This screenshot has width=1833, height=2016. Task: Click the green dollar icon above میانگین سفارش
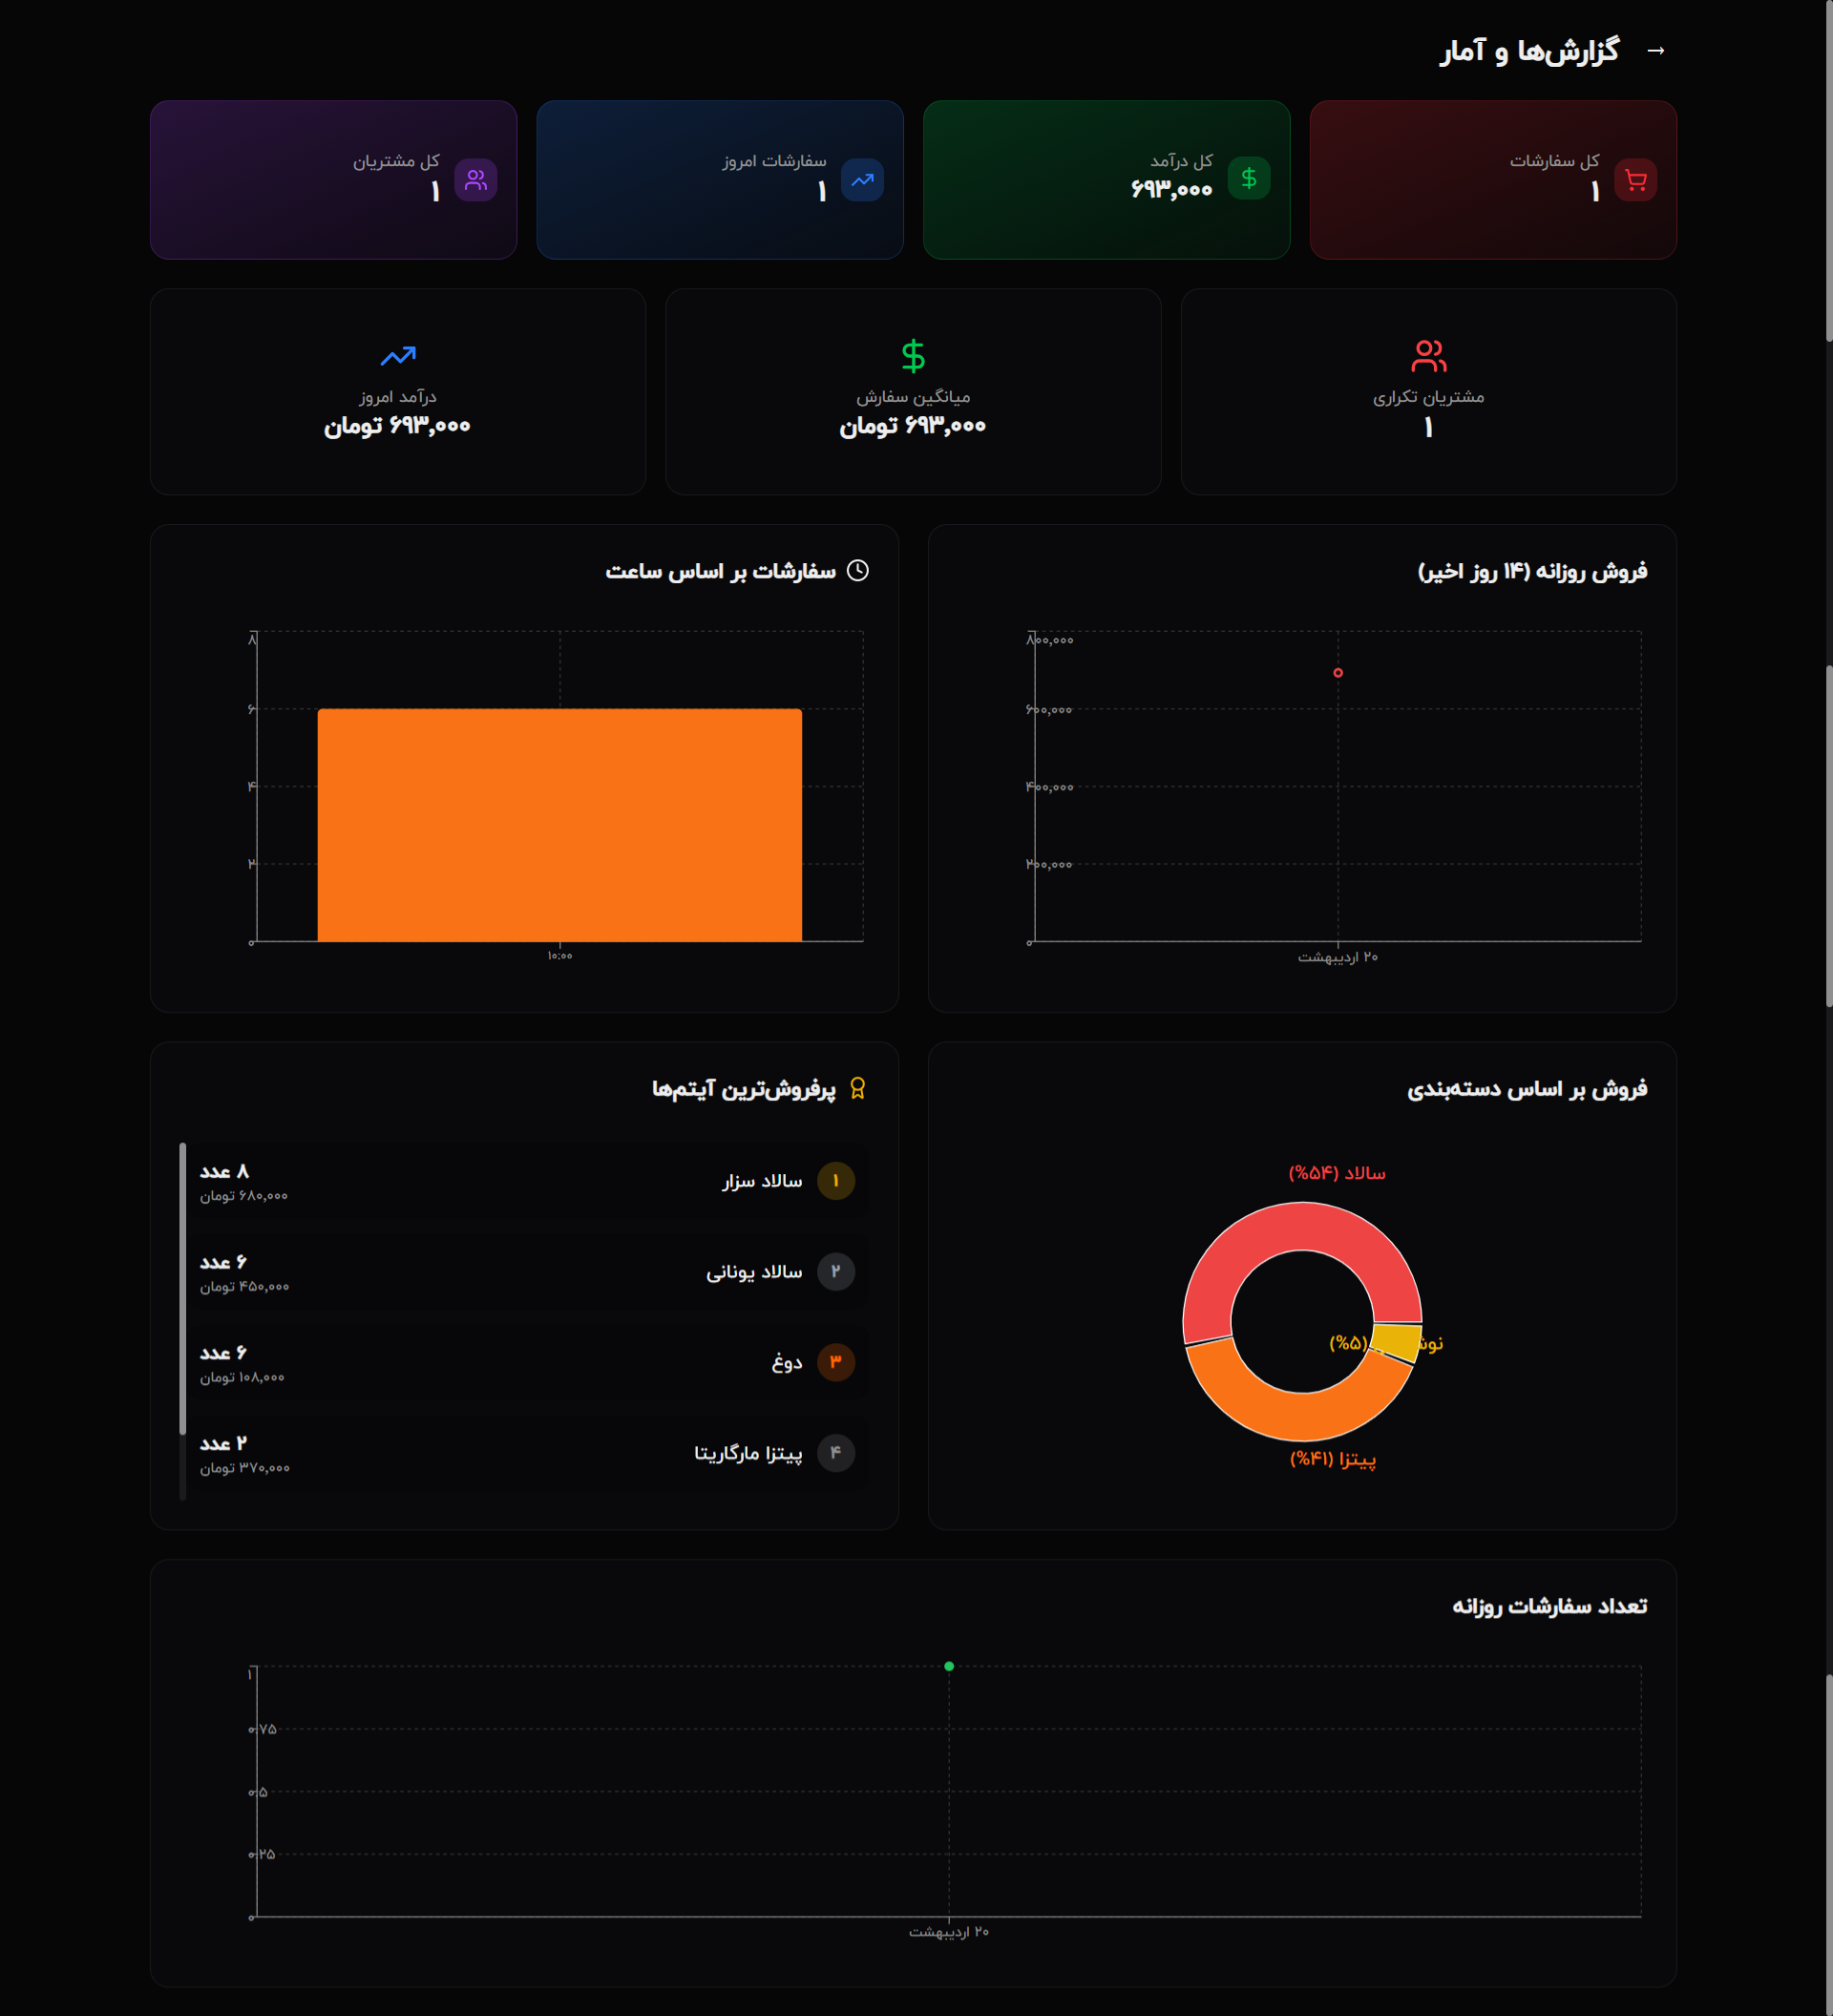coord(913,356)
